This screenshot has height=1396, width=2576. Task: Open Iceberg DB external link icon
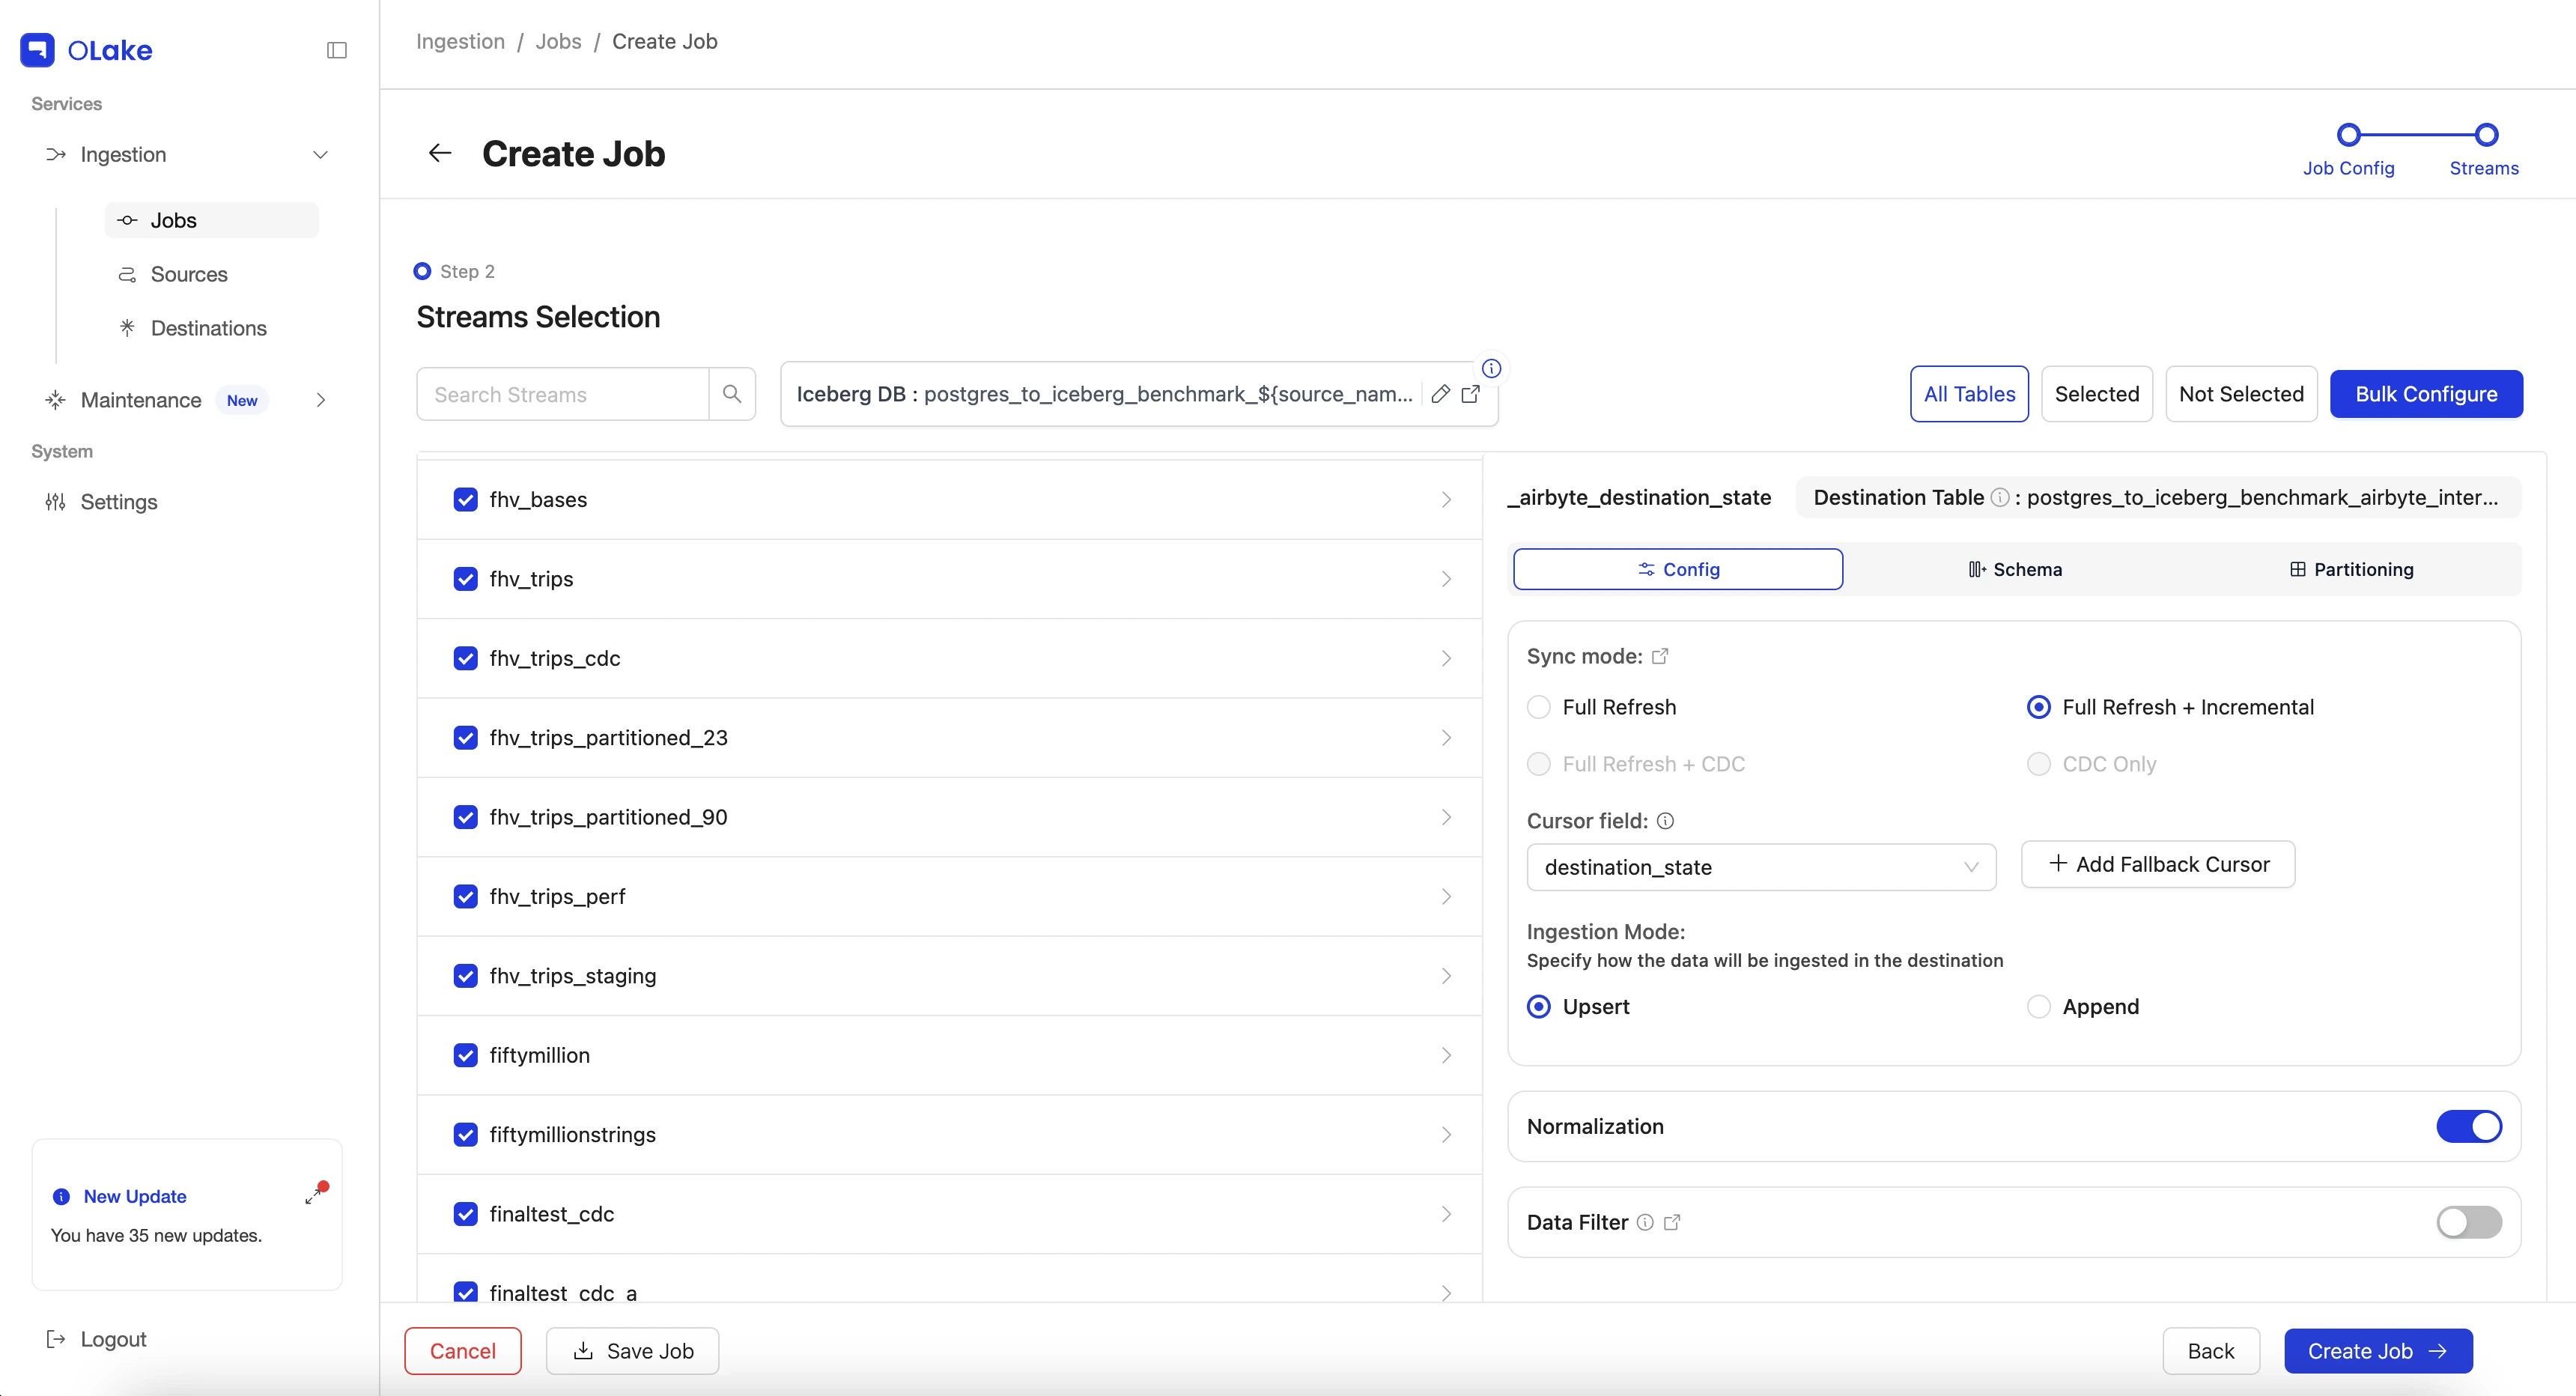[x=1471, y=394]
